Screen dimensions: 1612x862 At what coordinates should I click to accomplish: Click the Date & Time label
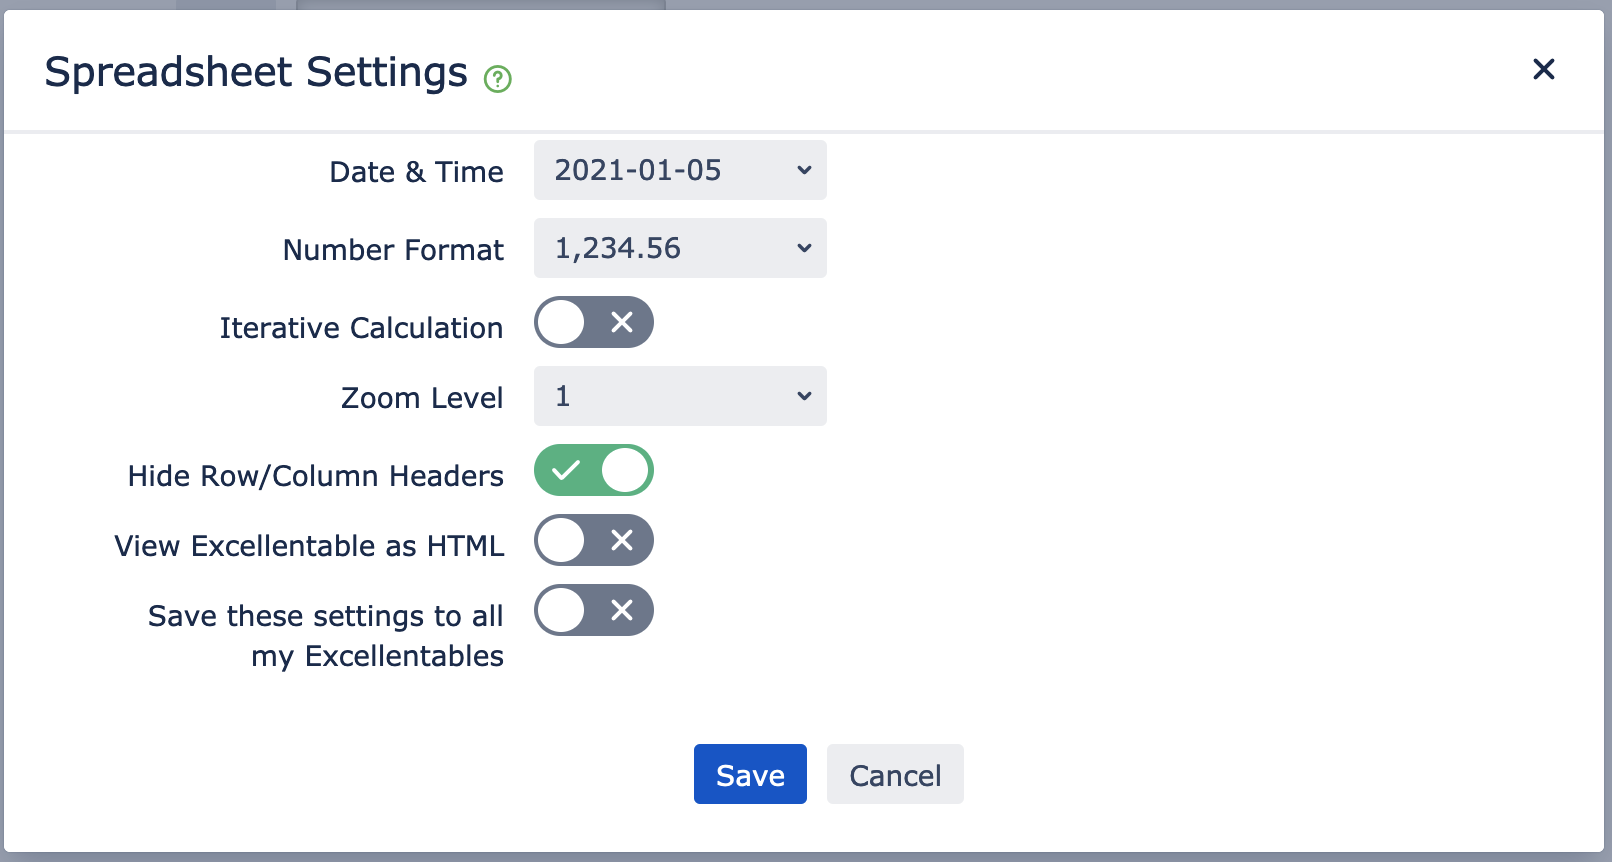[x=416, y=172]
